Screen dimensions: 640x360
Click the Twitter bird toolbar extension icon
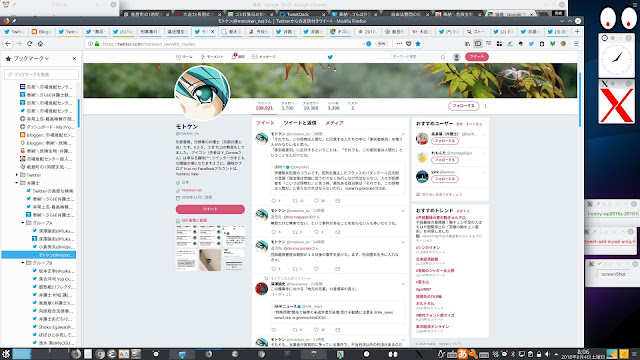pos(531,44)
